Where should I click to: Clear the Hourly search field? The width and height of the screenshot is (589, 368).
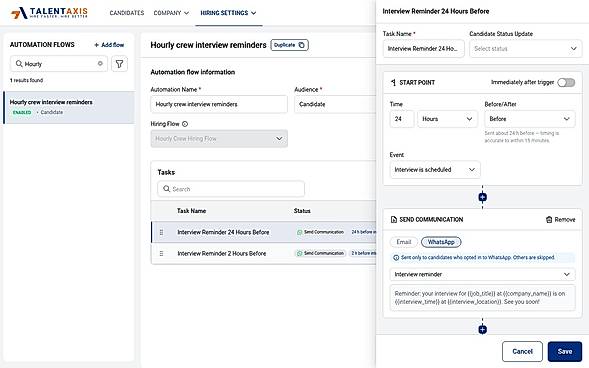point(100,63)
